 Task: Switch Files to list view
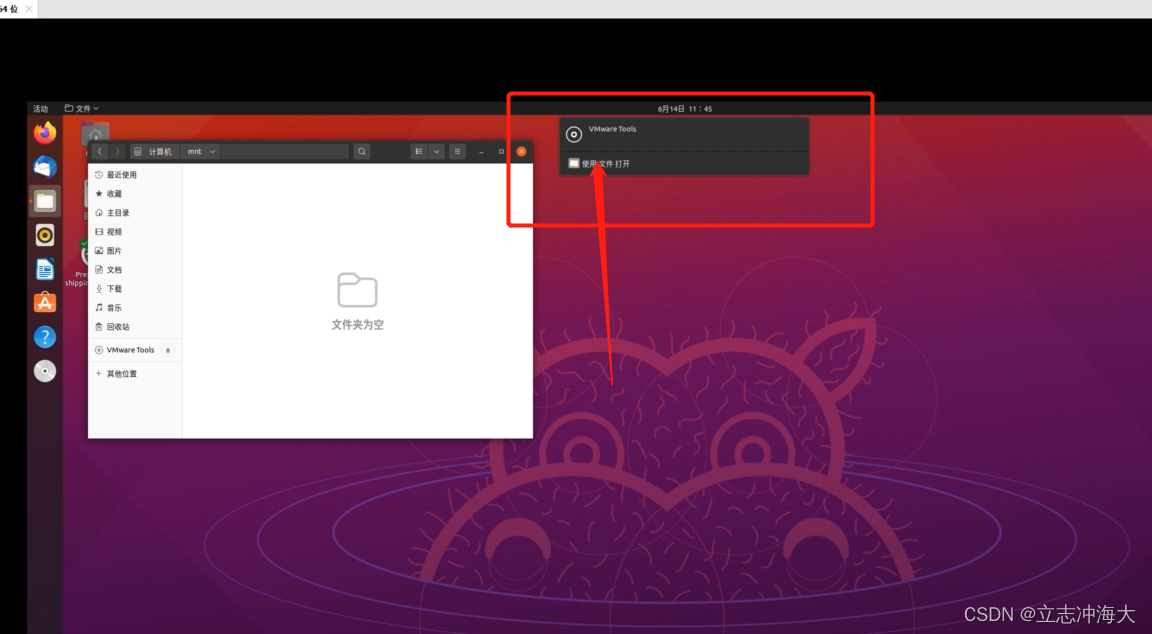pyautogui.click(x=419, y=151)
